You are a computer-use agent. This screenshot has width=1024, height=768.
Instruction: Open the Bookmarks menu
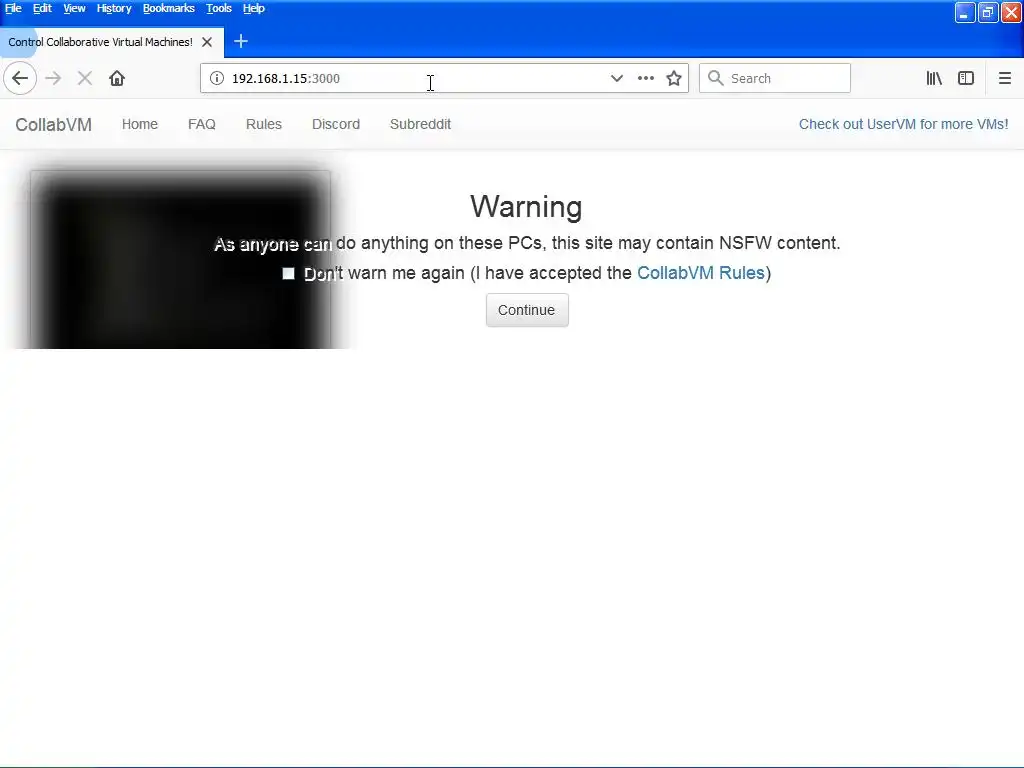pos(168,8)
